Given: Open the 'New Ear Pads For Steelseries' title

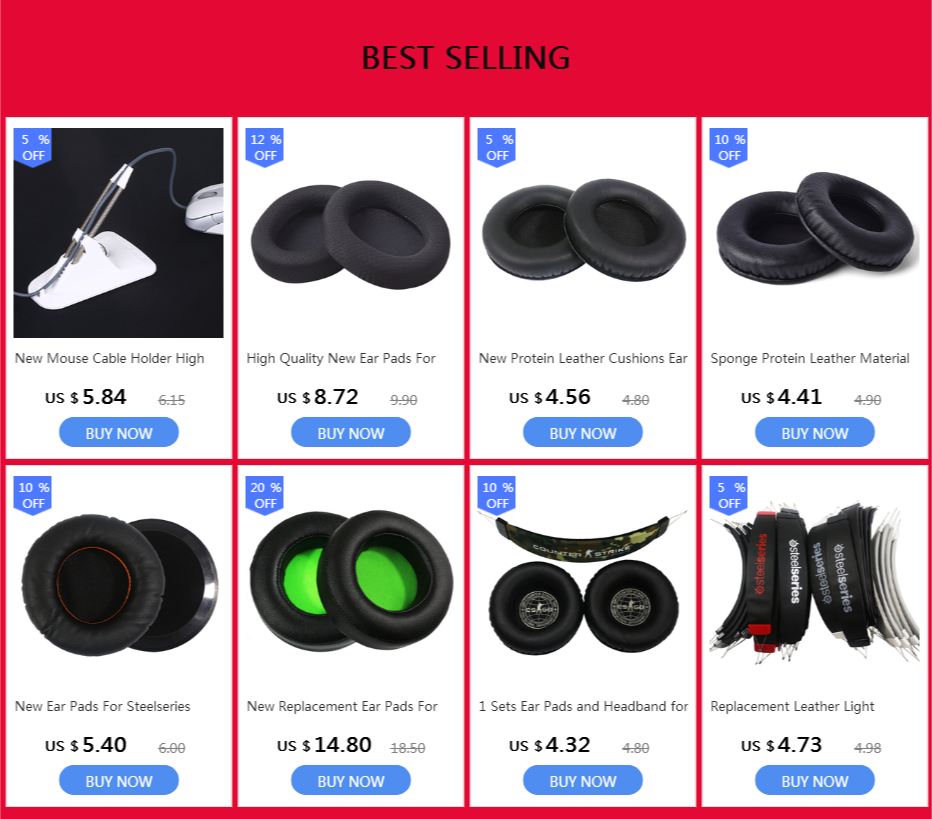Looking at the screenshot, I should [x=103, y=706].
